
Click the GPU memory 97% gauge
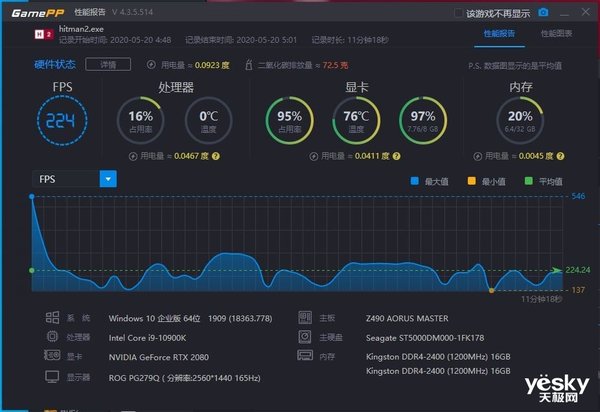pos(423,121)
